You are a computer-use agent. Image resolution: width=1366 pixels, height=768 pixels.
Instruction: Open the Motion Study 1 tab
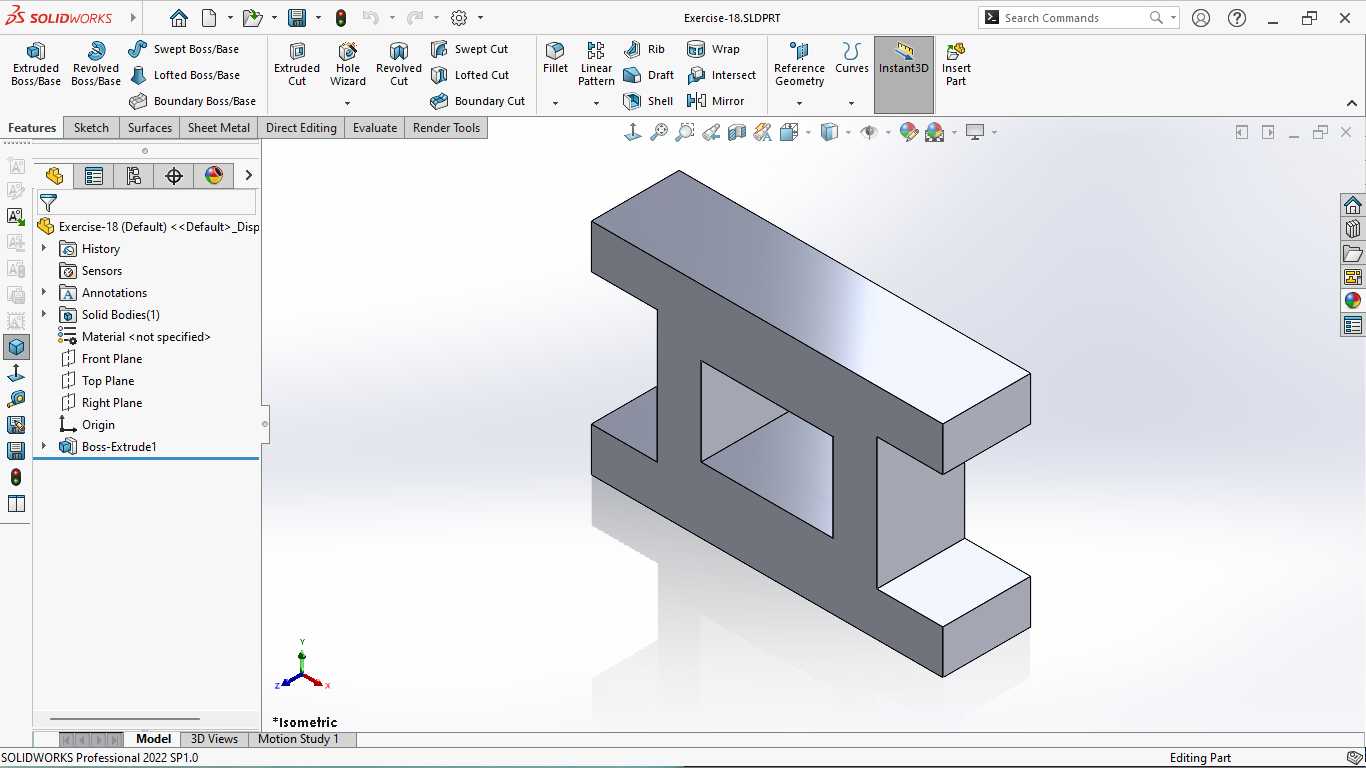click(x=298, y=739)
